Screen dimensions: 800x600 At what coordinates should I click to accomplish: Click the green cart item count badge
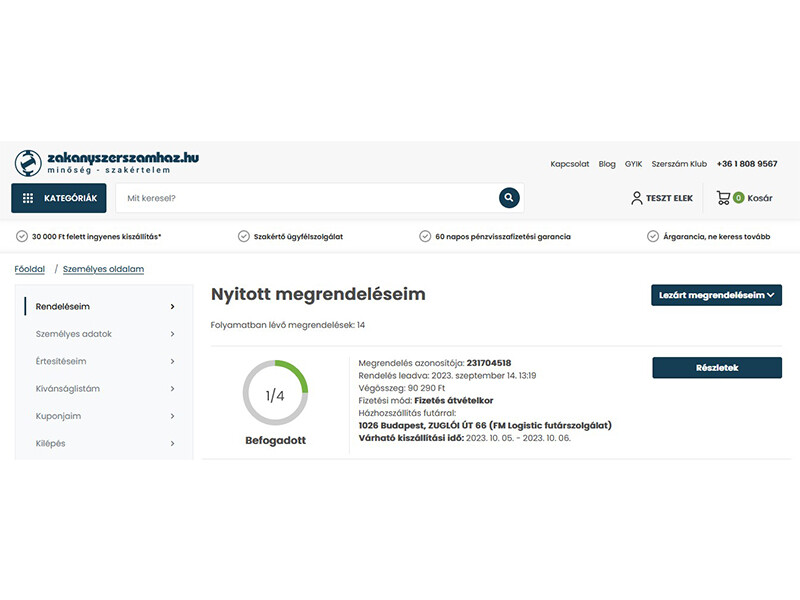pyautogui.click(x=738, y=198)
